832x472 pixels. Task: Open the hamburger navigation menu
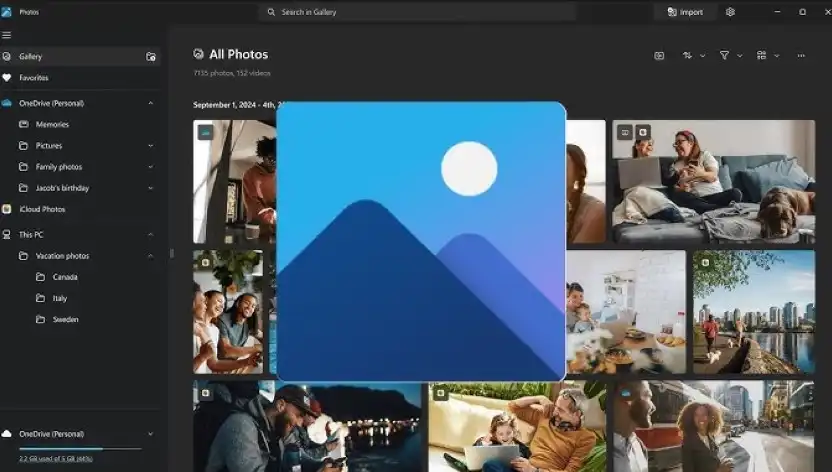7,35
